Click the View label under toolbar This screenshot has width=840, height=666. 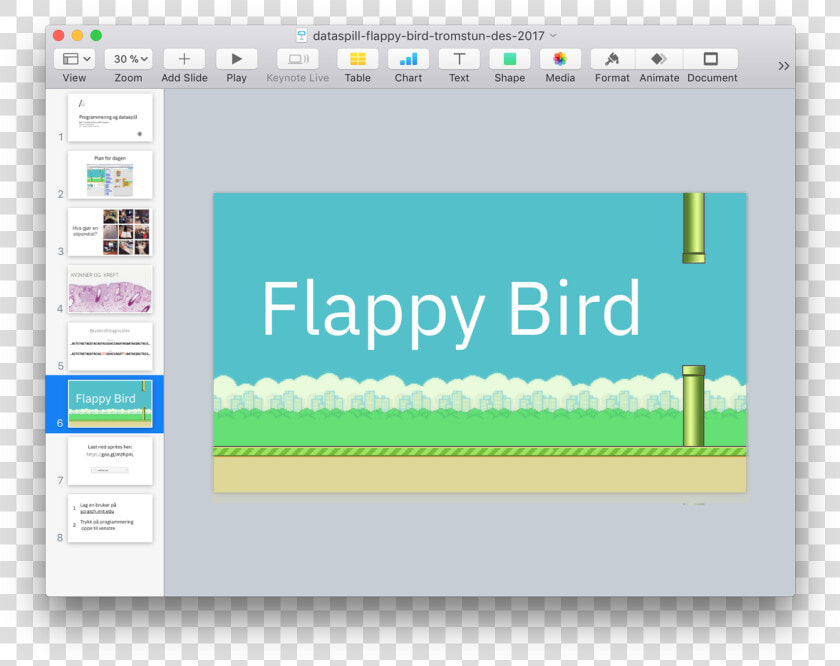click(x=74, y=78)
